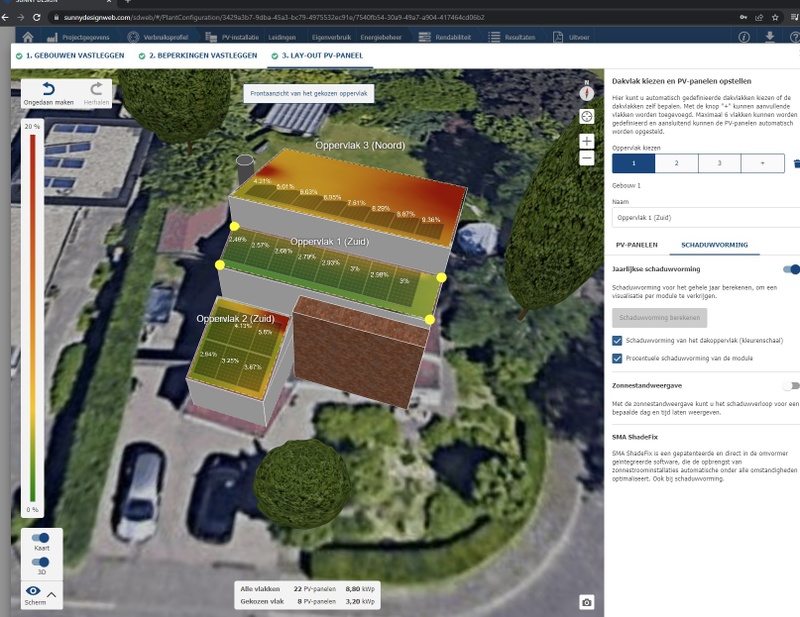Screen dimensions: 800x617
Task: Toggle the Kaart map switch
Action: [40, 537]
